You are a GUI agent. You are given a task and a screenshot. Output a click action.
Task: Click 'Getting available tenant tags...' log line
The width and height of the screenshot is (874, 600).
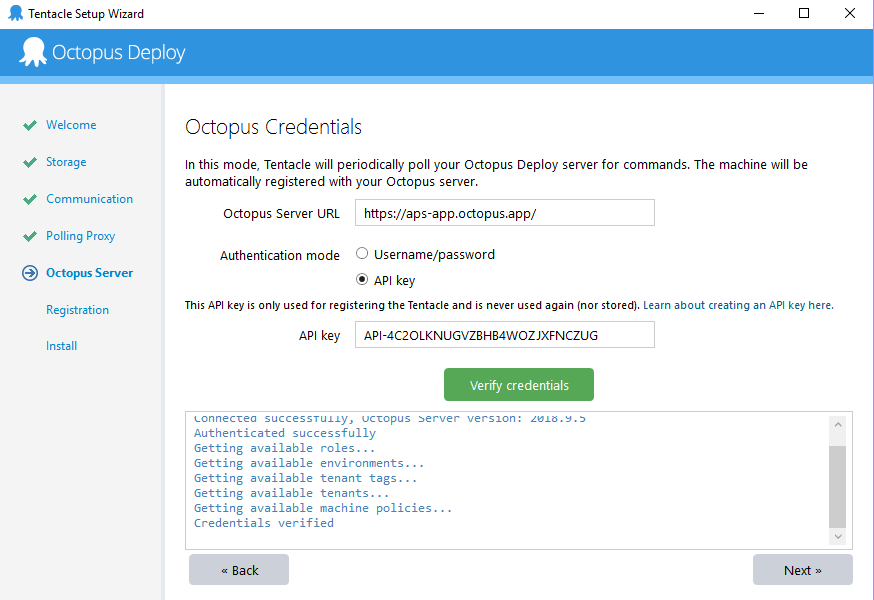[305, 478]
